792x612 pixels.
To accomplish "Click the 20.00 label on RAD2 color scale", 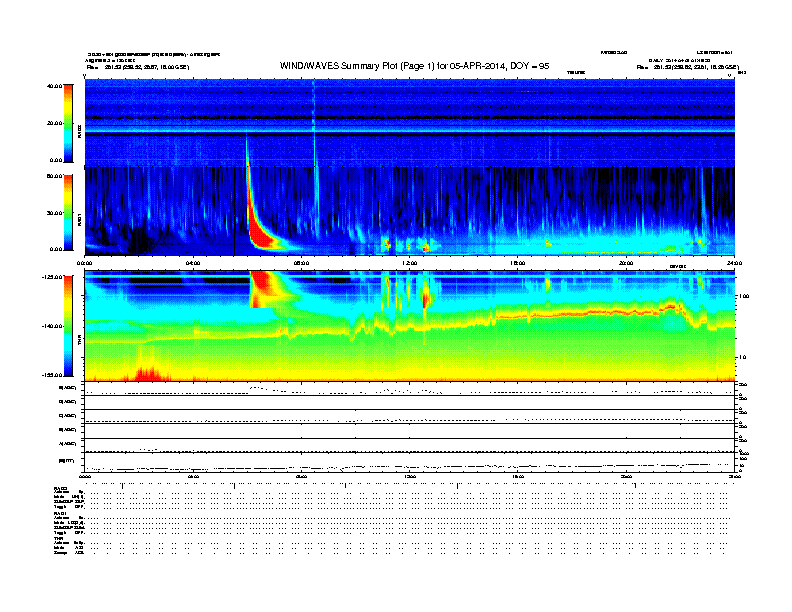I will (54, 123).
